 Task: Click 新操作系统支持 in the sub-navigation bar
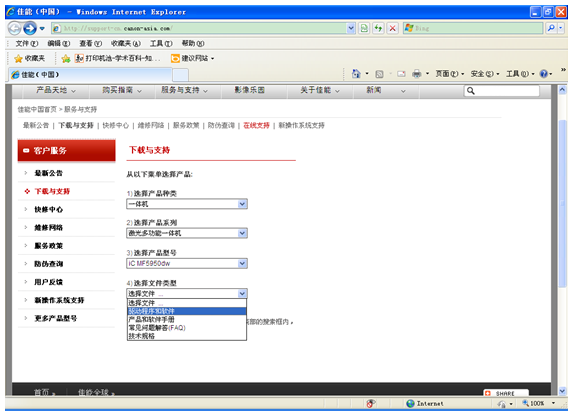[301, 125]
